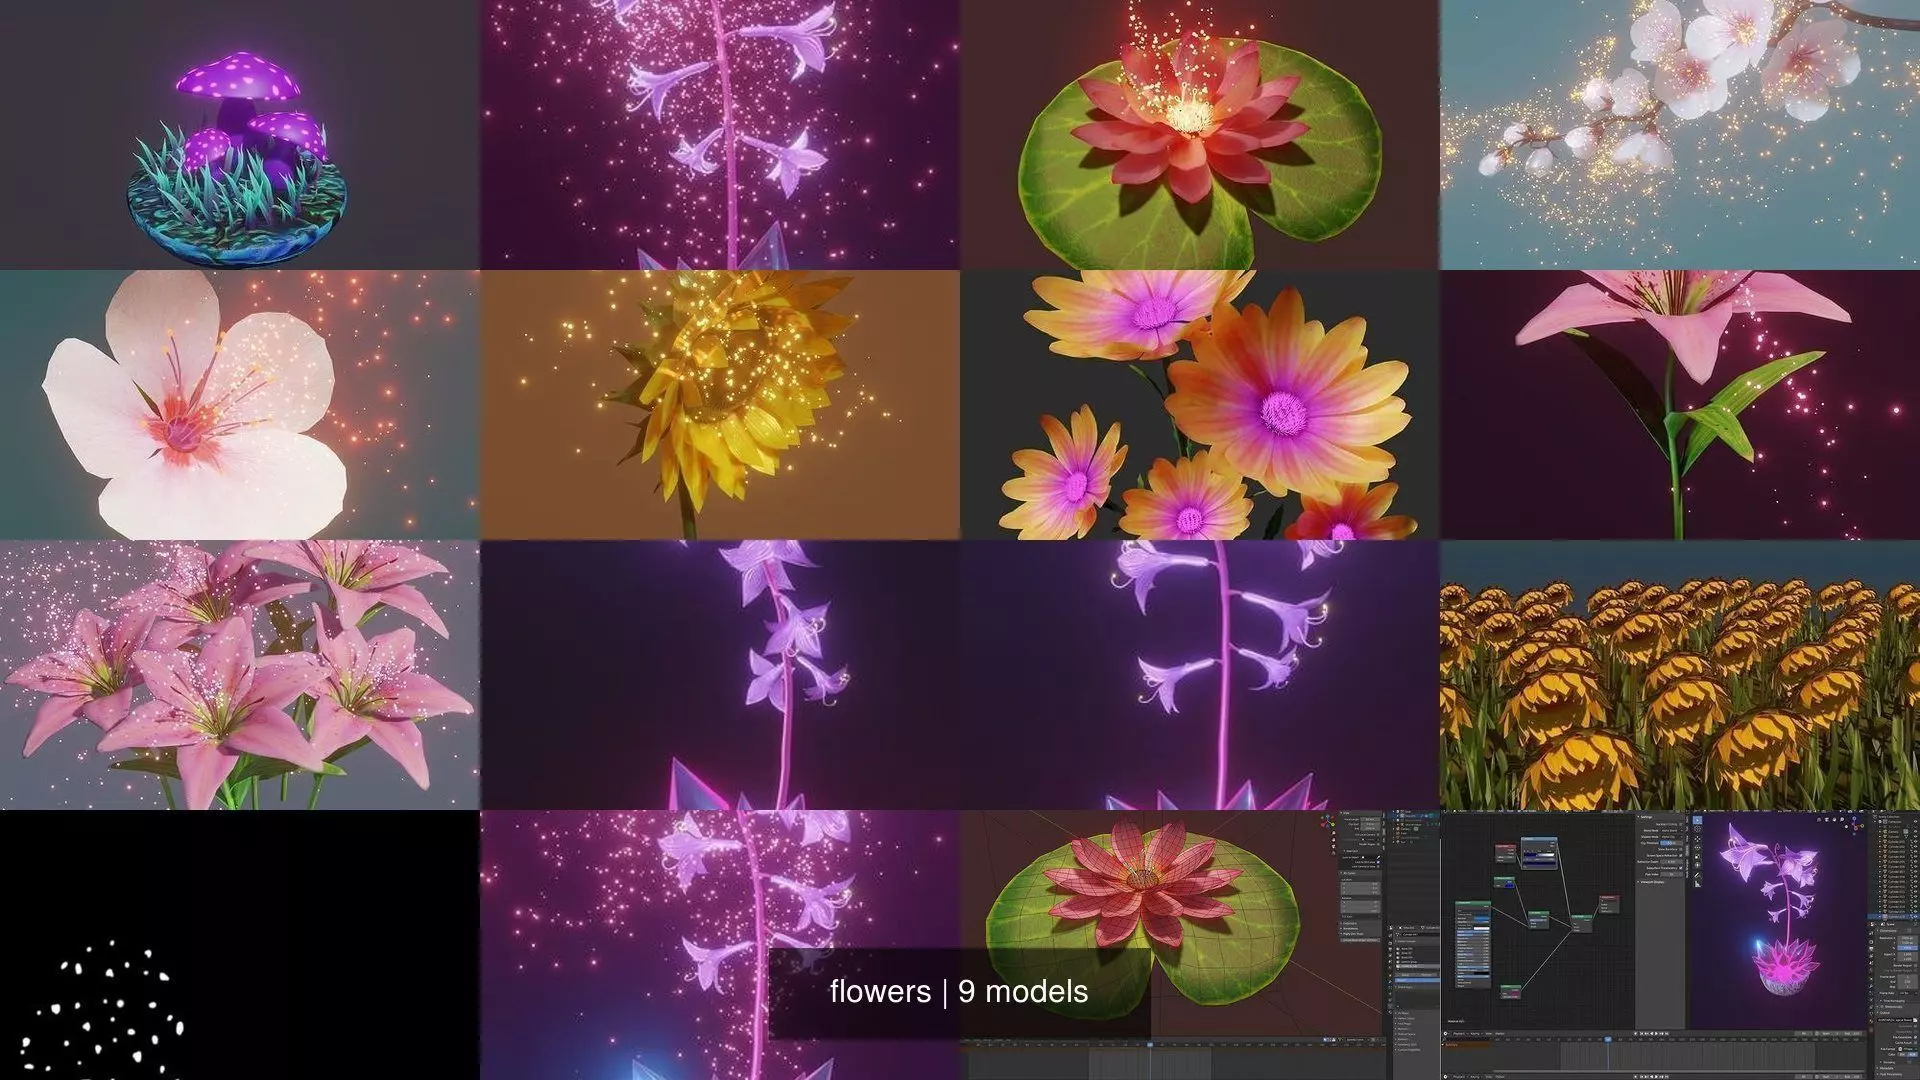Open the single pink lily thumbnail
Screen dimensions: 1920x1080
tap(1680, 405)
